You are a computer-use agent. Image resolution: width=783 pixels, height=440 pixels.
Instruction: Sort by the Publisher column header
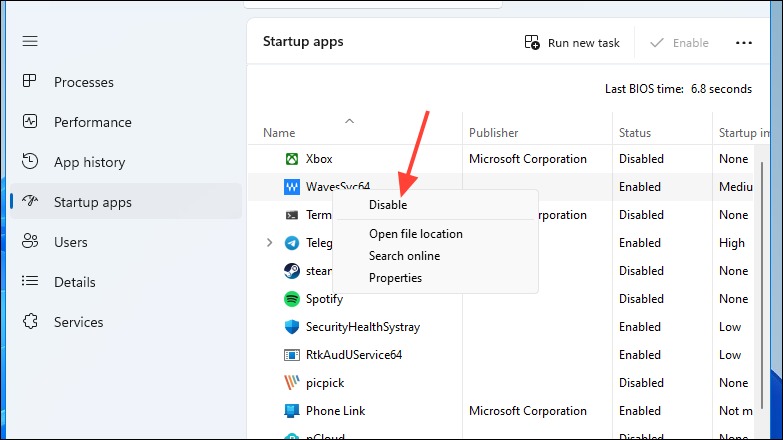click(493, 133)
